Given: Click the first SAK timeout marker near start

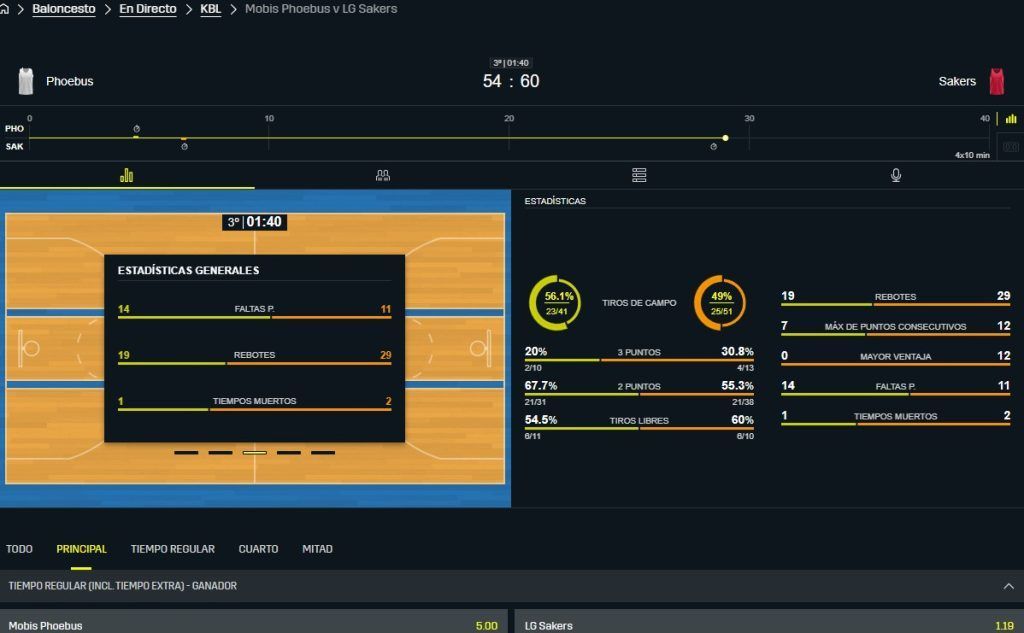Looking at the screenshot, I should 184,146.
